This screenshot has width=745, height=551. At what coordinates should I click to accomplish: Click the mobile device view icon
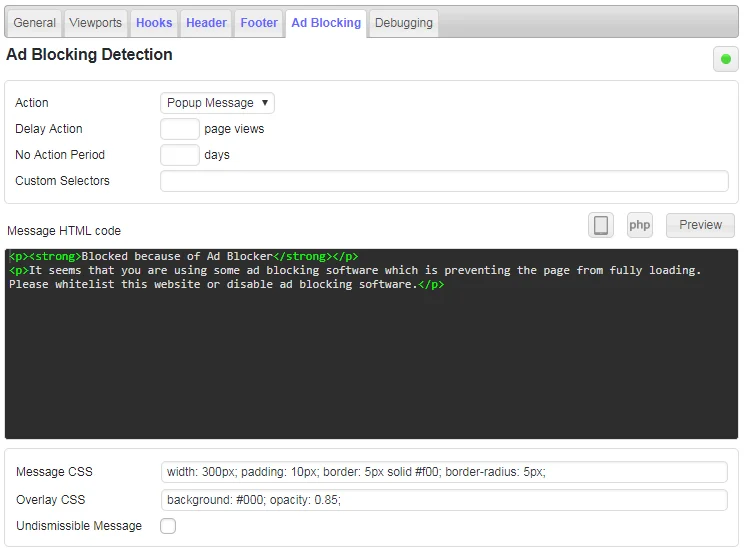[x=601, y=225]
